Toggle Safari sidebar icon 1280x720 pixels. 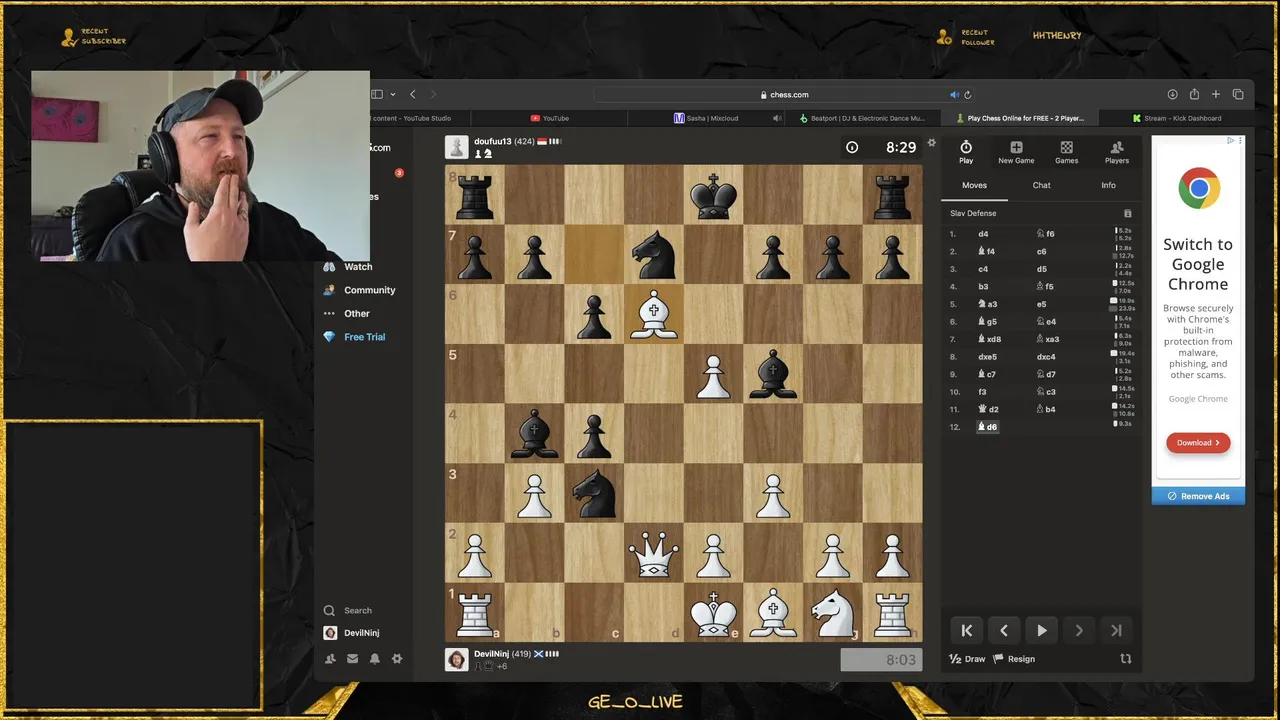pos(377,94)
